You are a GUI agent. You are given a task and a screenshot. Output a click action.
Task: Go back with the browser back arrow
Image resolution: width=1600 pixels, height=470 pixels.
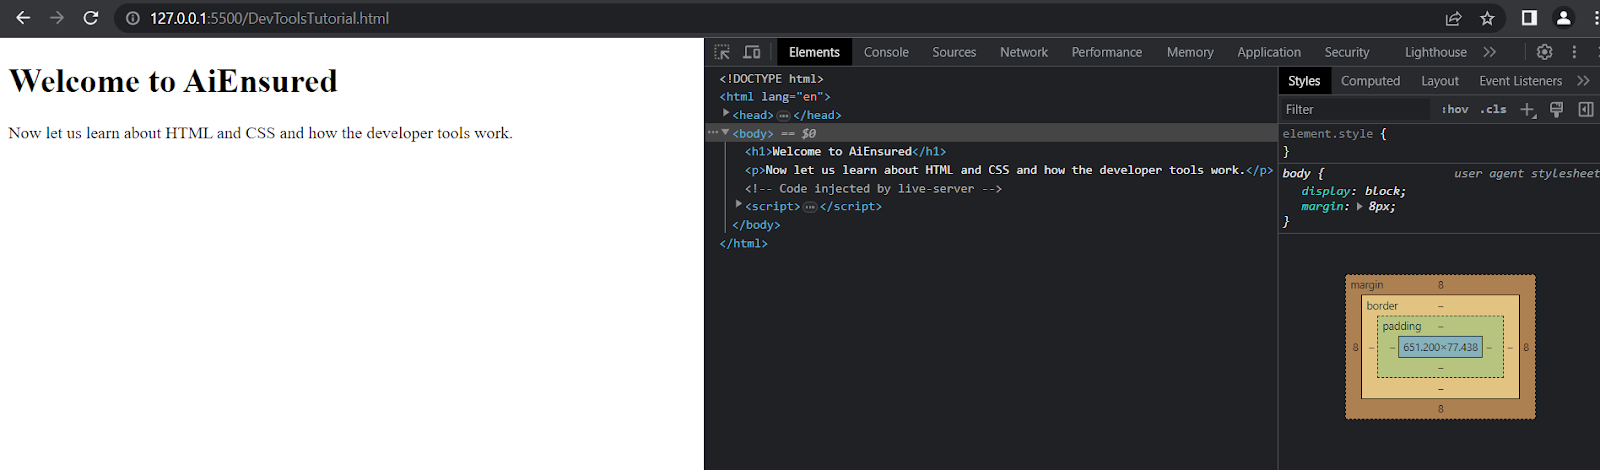pyautogui.click(x=23, y=18)
